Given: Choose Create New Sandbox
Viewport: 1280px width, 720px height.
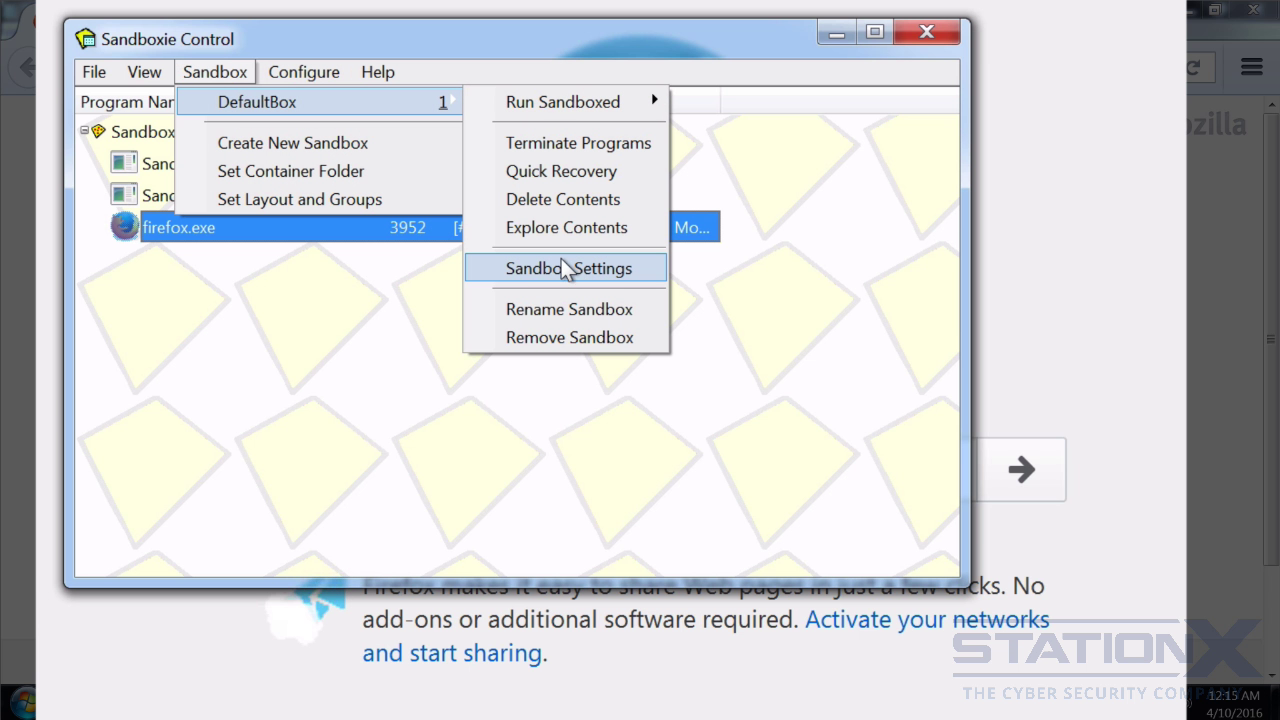Looking at the screenshot, I should tap(293, 143).
